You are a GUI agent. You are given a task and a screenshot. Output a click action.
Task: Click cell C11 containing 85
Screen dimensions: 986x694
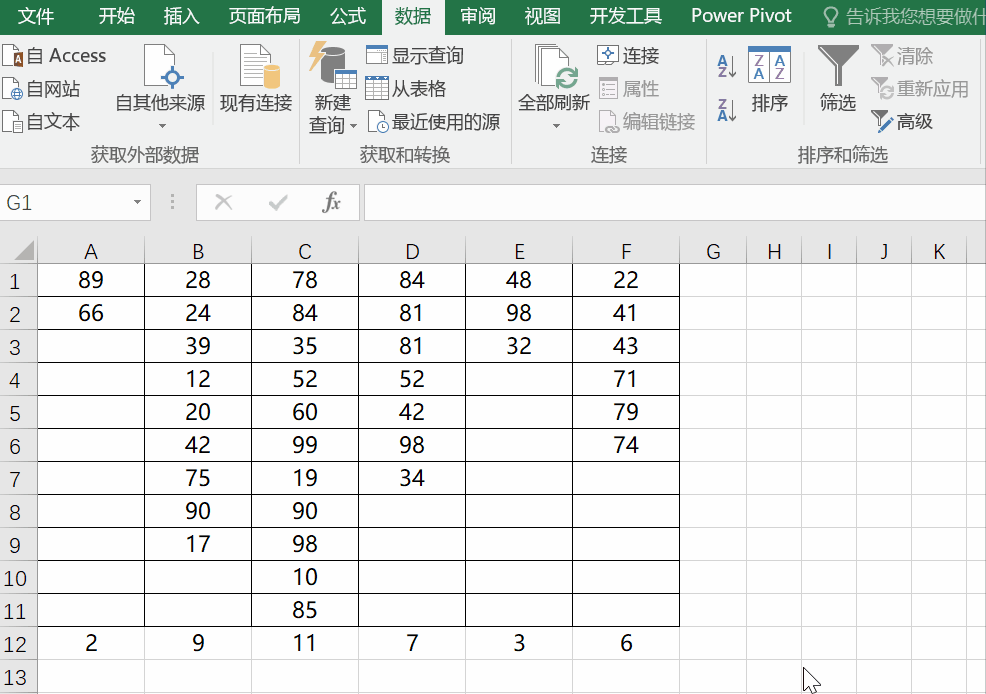pyautogui.click(x=305, y=610)
